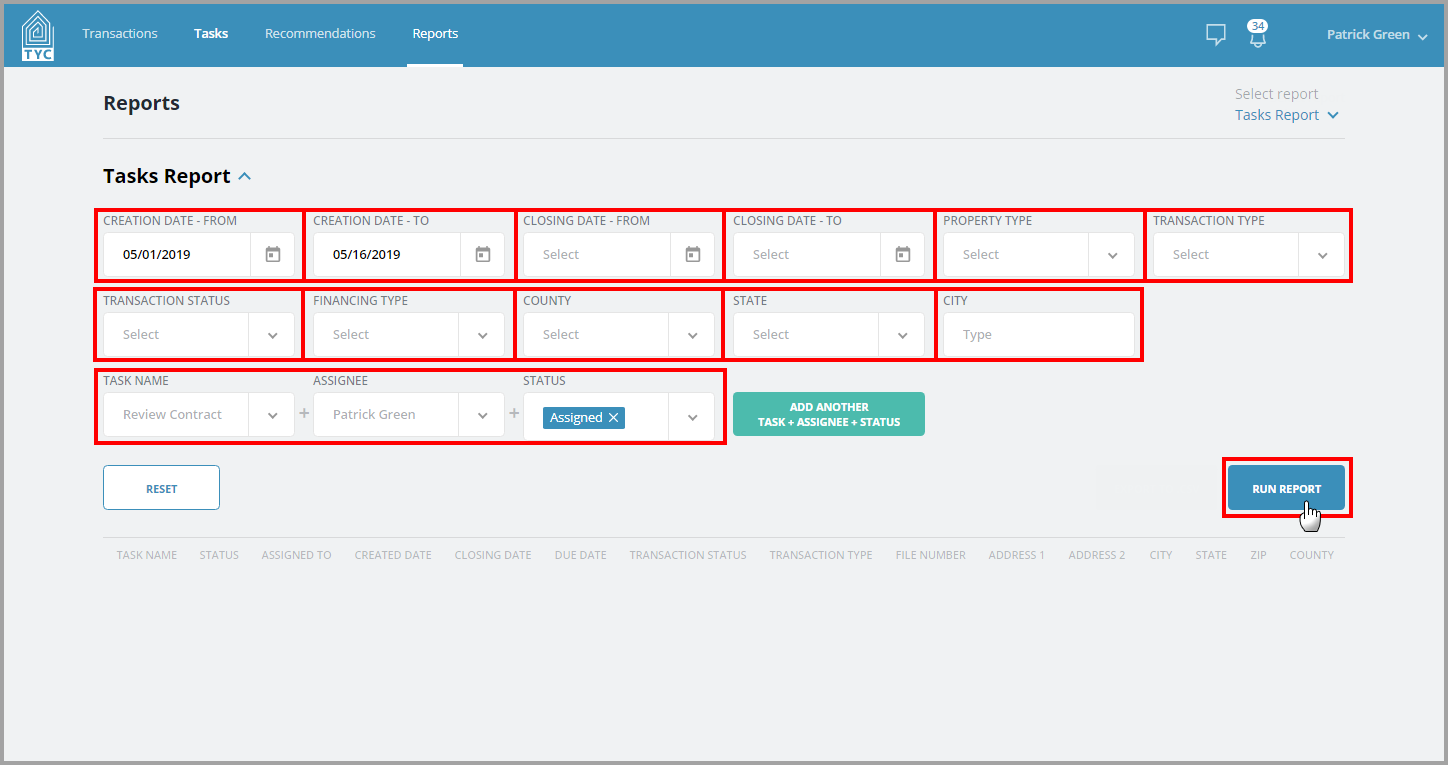This screenshot has height=765, width=1448.
Task: Open the Creation Date - From calendar picker
Action: pyautogui.click(x=272, y=254)
